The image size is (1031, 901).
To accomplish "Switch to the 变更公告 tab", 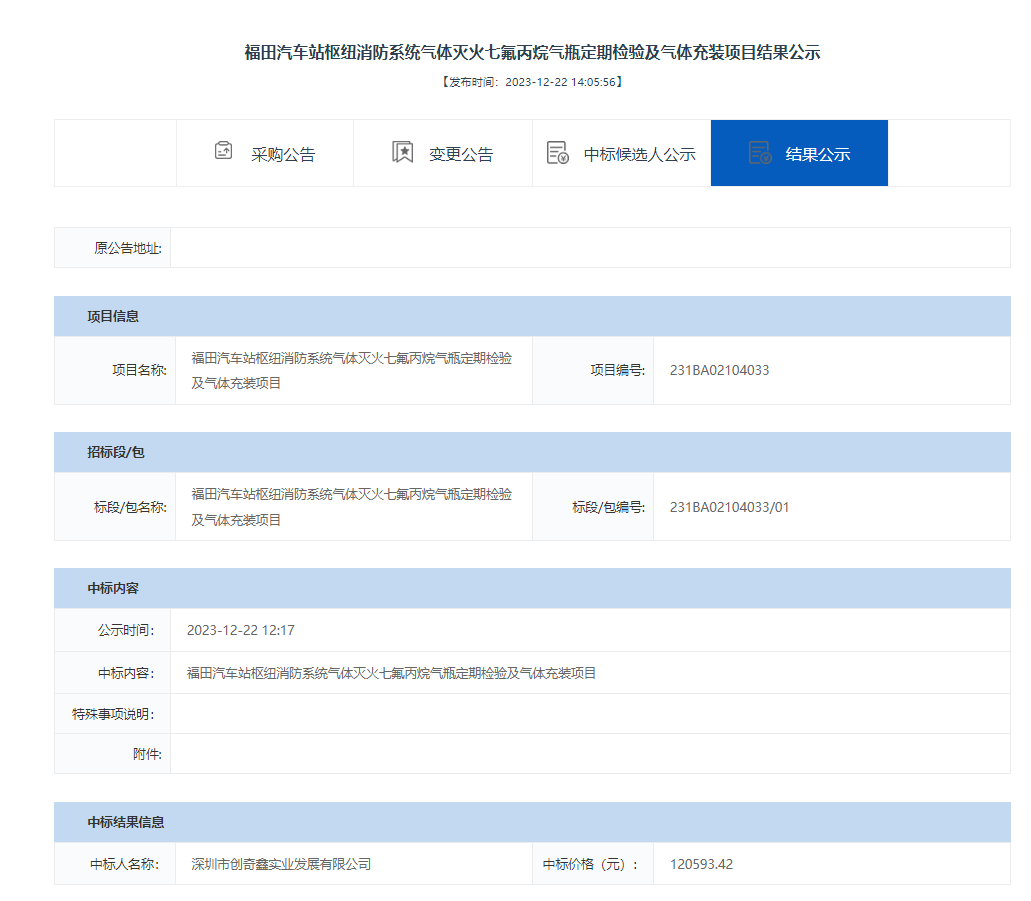I will tap(443, 153).
